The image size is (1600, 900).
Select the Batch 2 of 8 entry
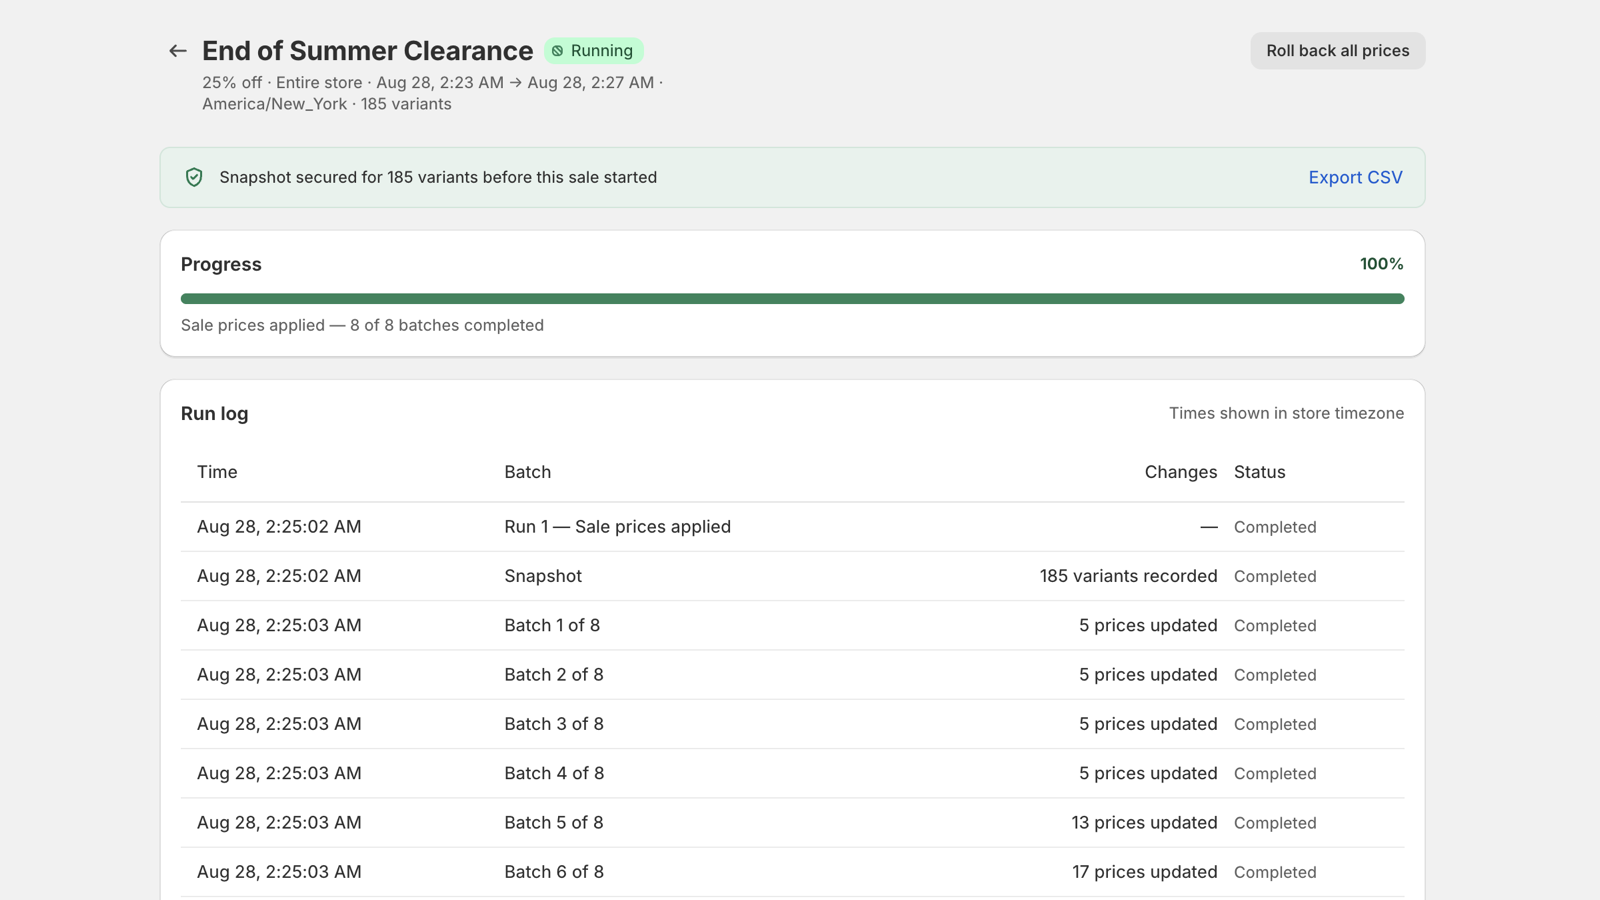coord(792,675)
